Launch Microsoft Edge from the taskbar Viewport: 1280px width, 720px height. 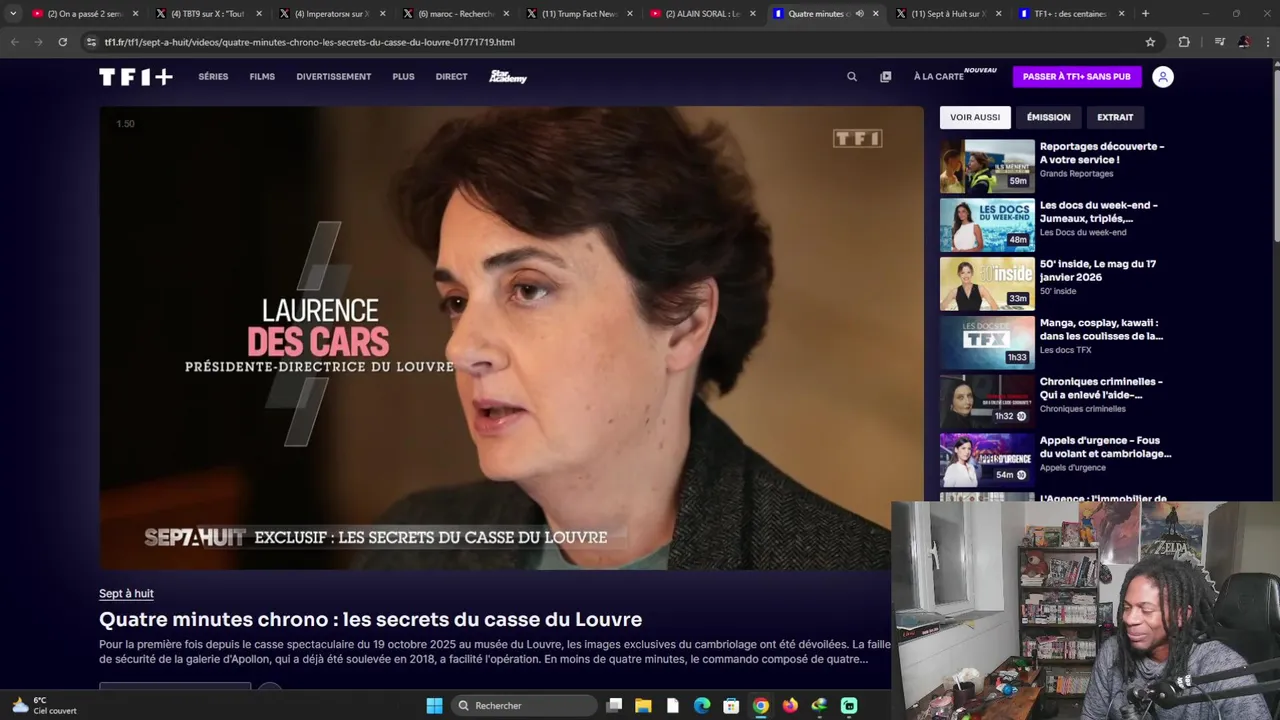click(x=702, y=705)
